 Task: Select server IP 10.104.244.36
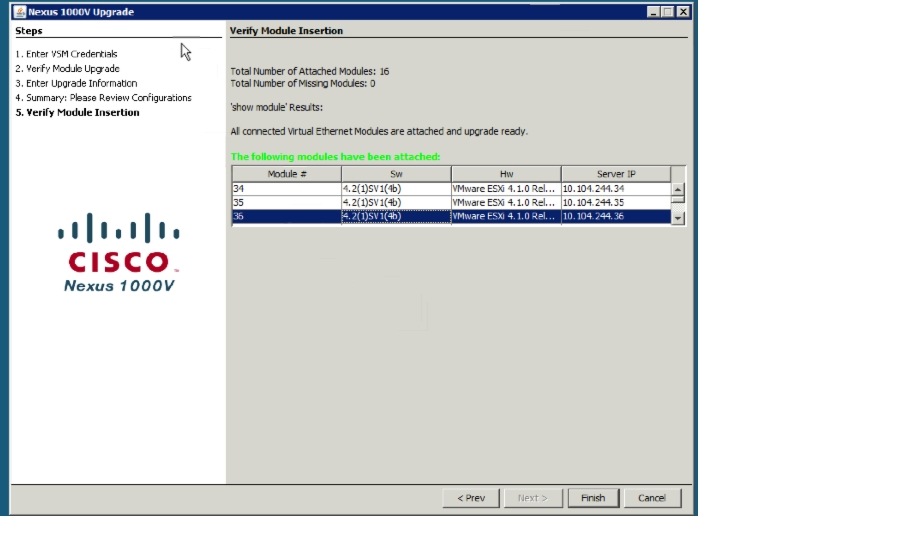click(616, 216)
